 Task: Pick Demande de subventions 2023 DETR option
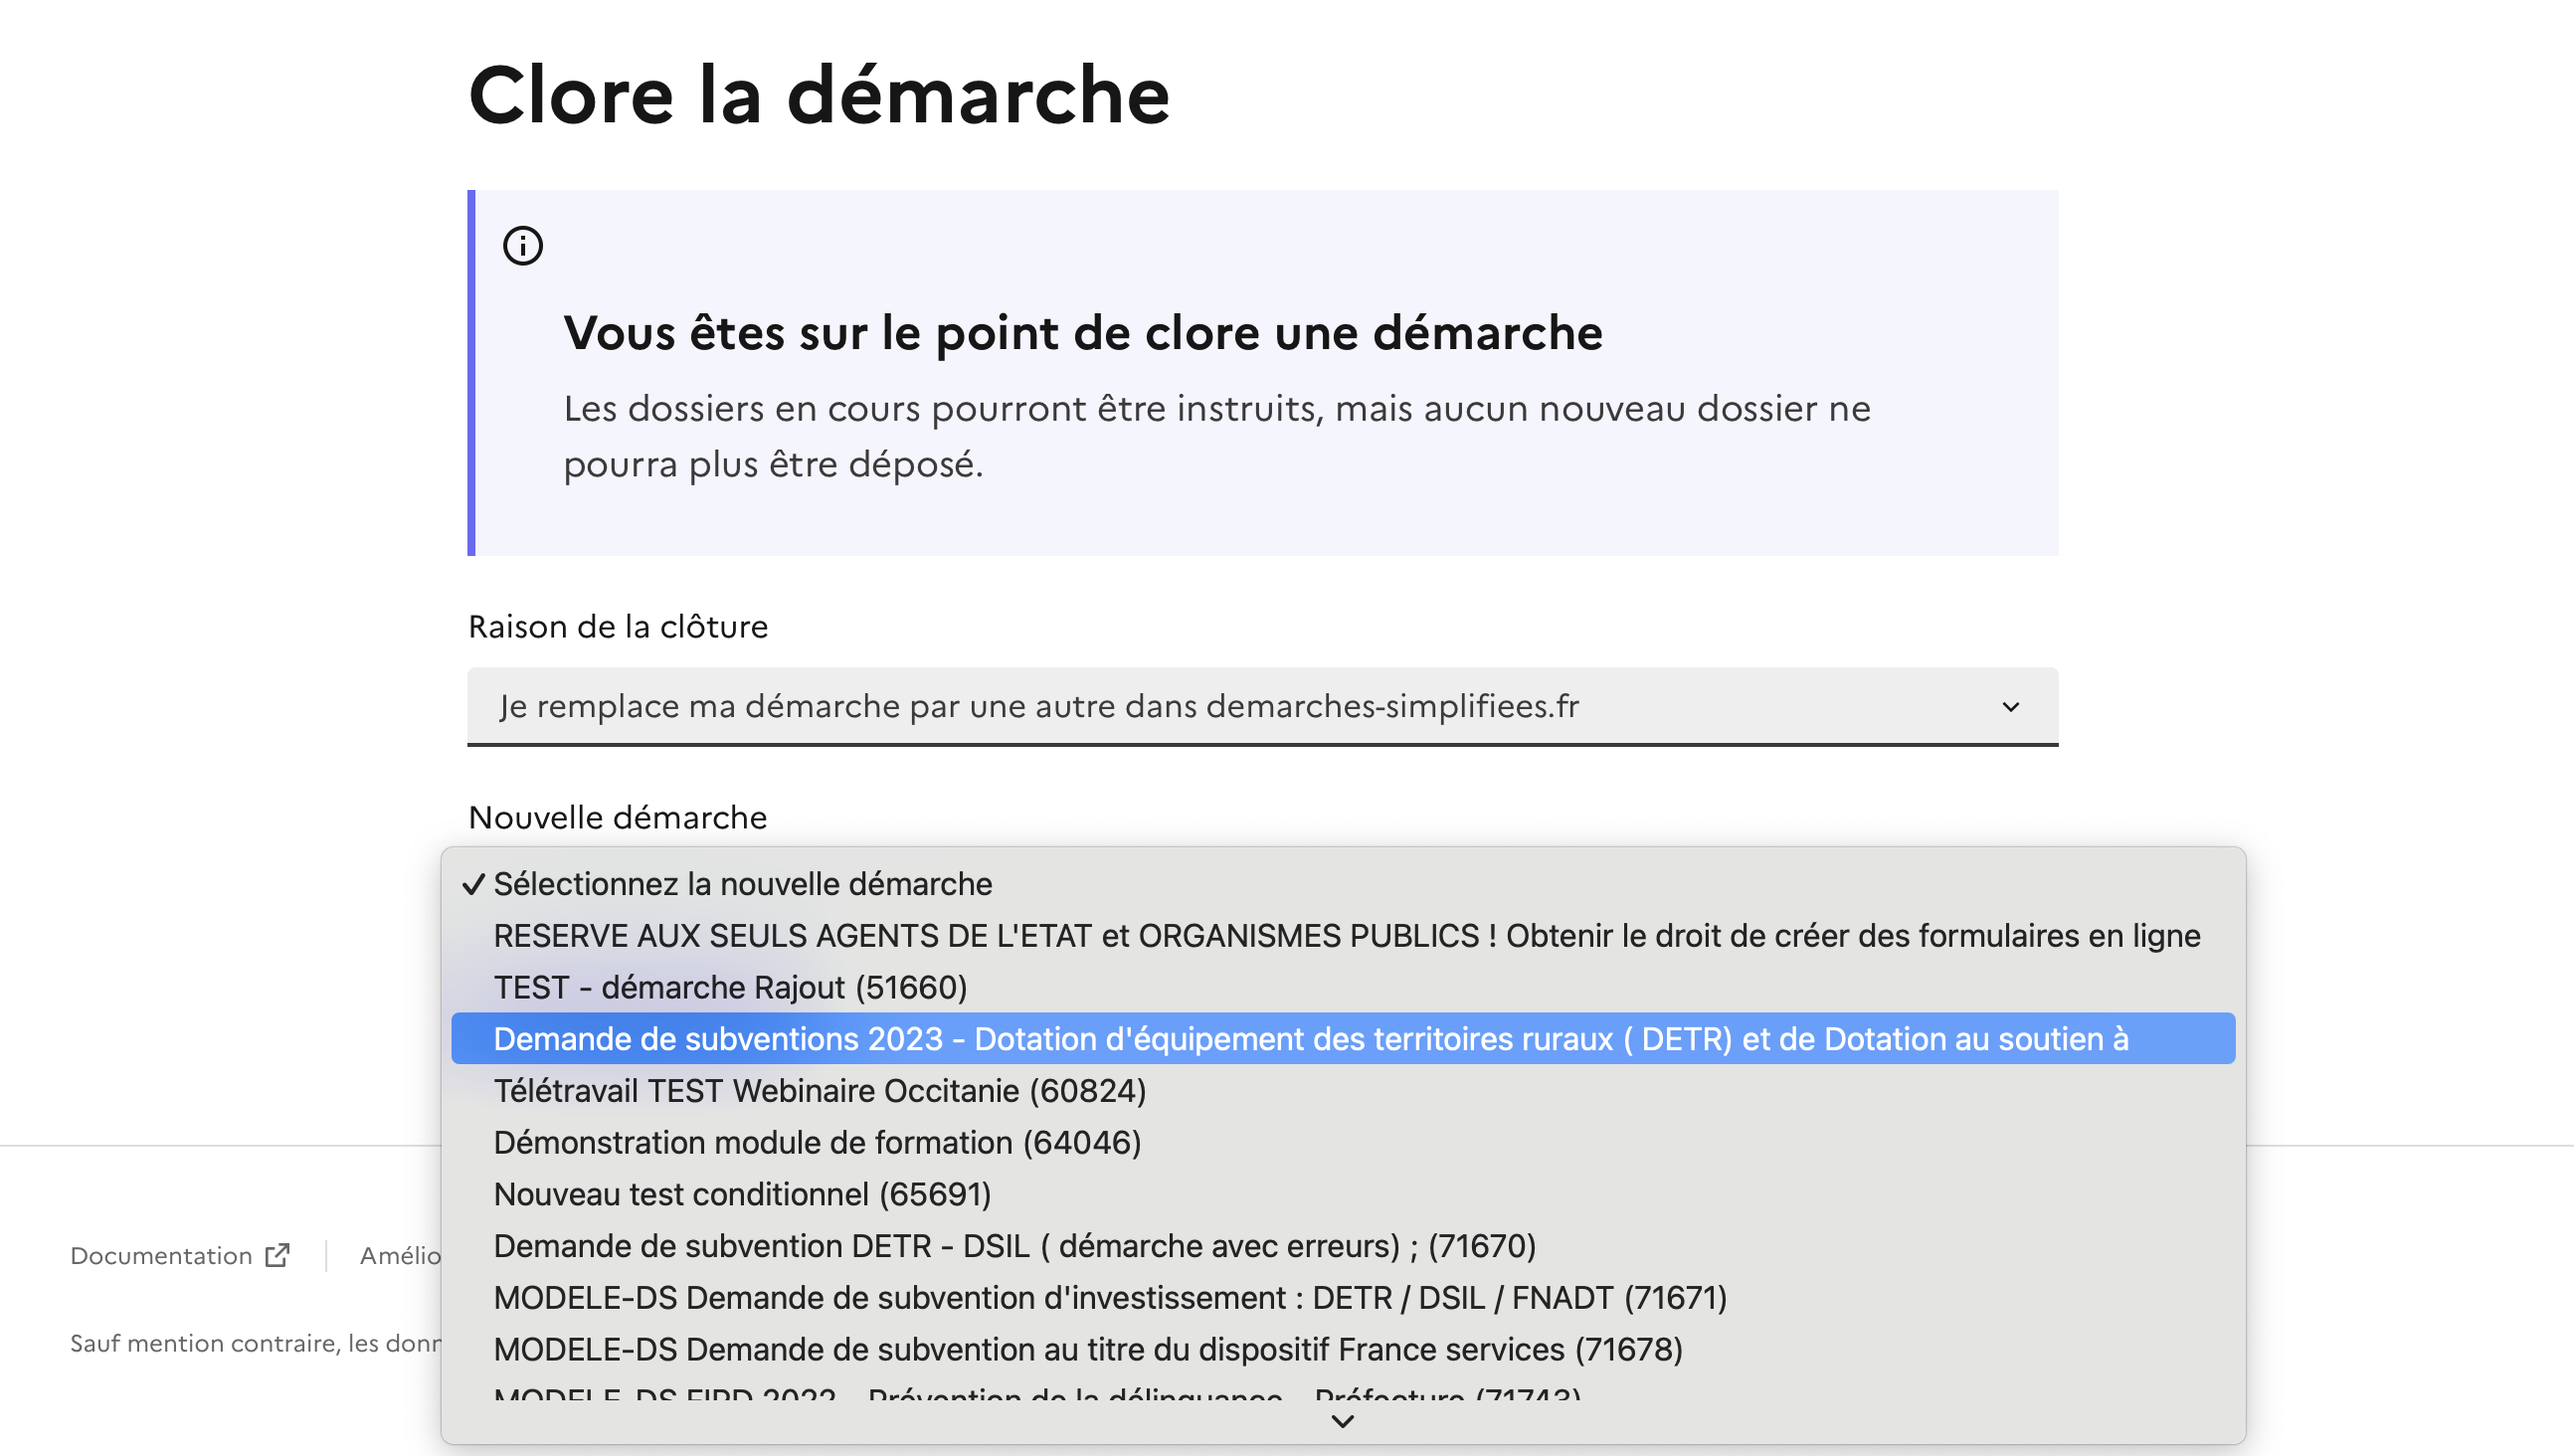[x=1310, y=1039]
